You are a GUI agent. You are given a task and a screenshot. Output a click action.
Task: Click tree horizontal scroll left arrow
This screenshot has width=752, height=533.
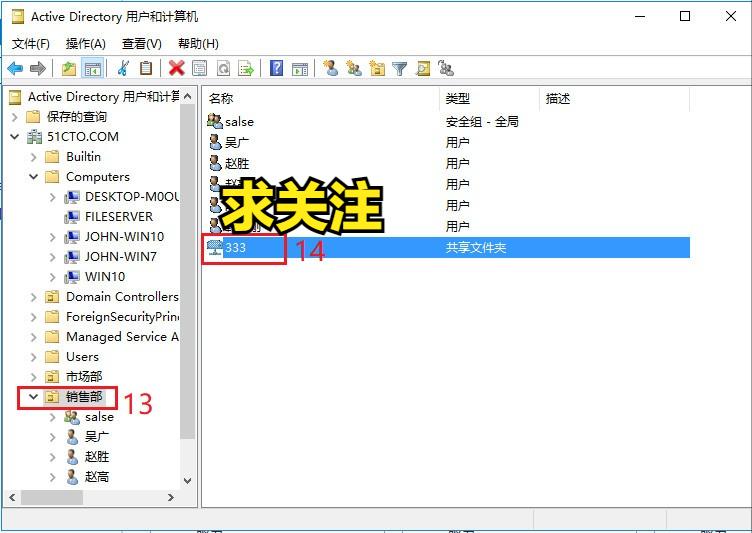pos(12,497)
